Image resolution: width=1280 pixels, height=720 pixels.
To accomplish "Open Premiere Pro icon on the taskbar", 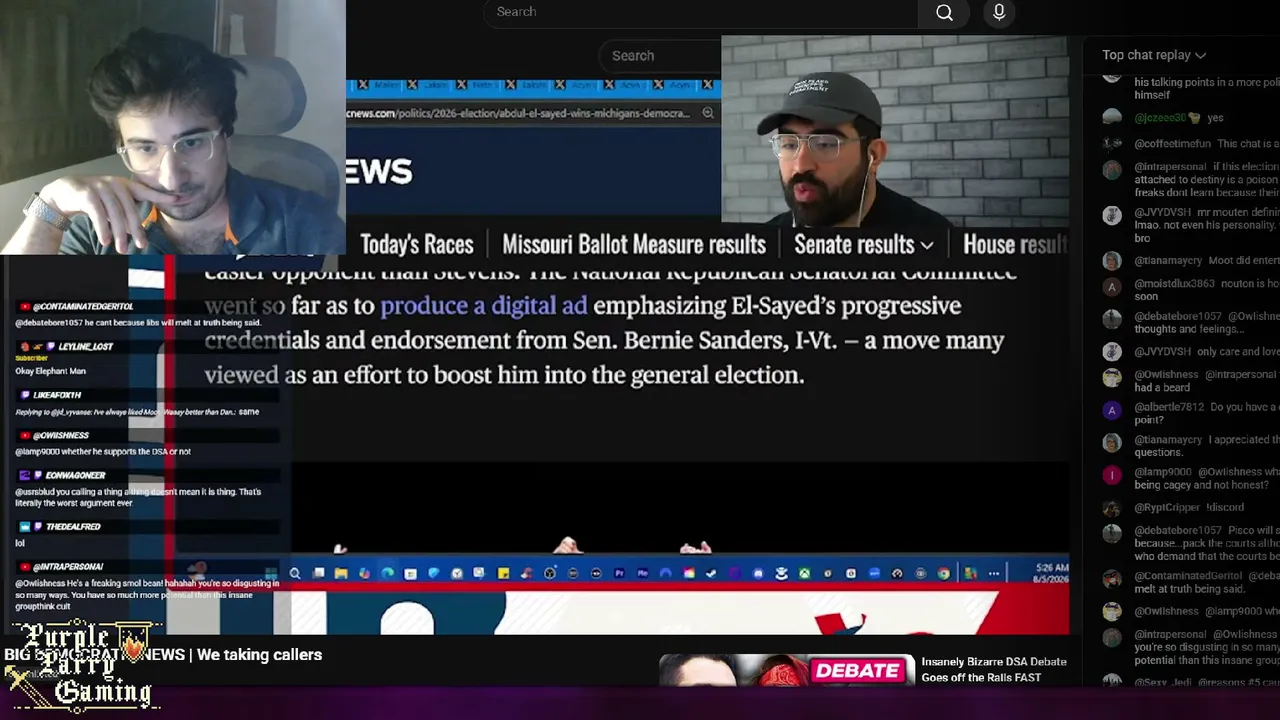I will point(619,573).
